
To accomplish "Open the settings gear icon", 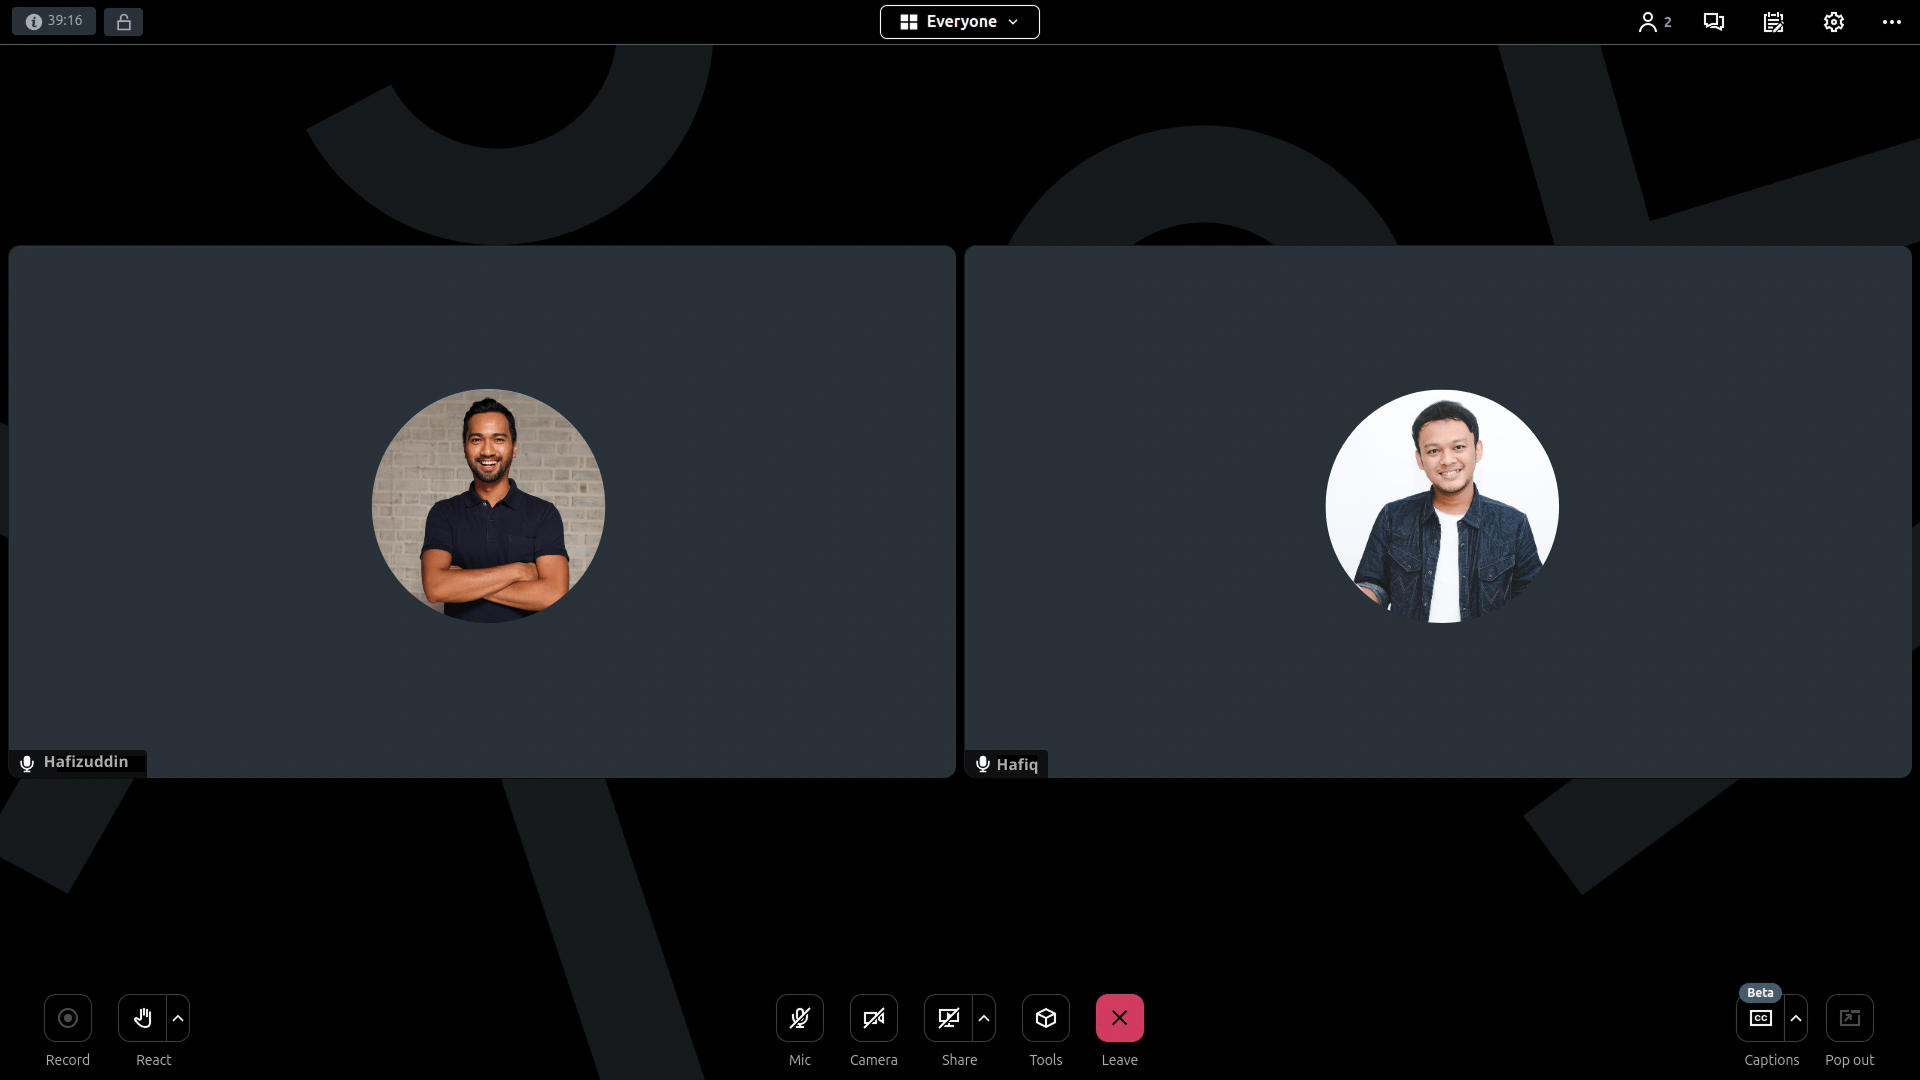I will (1834, 22).
